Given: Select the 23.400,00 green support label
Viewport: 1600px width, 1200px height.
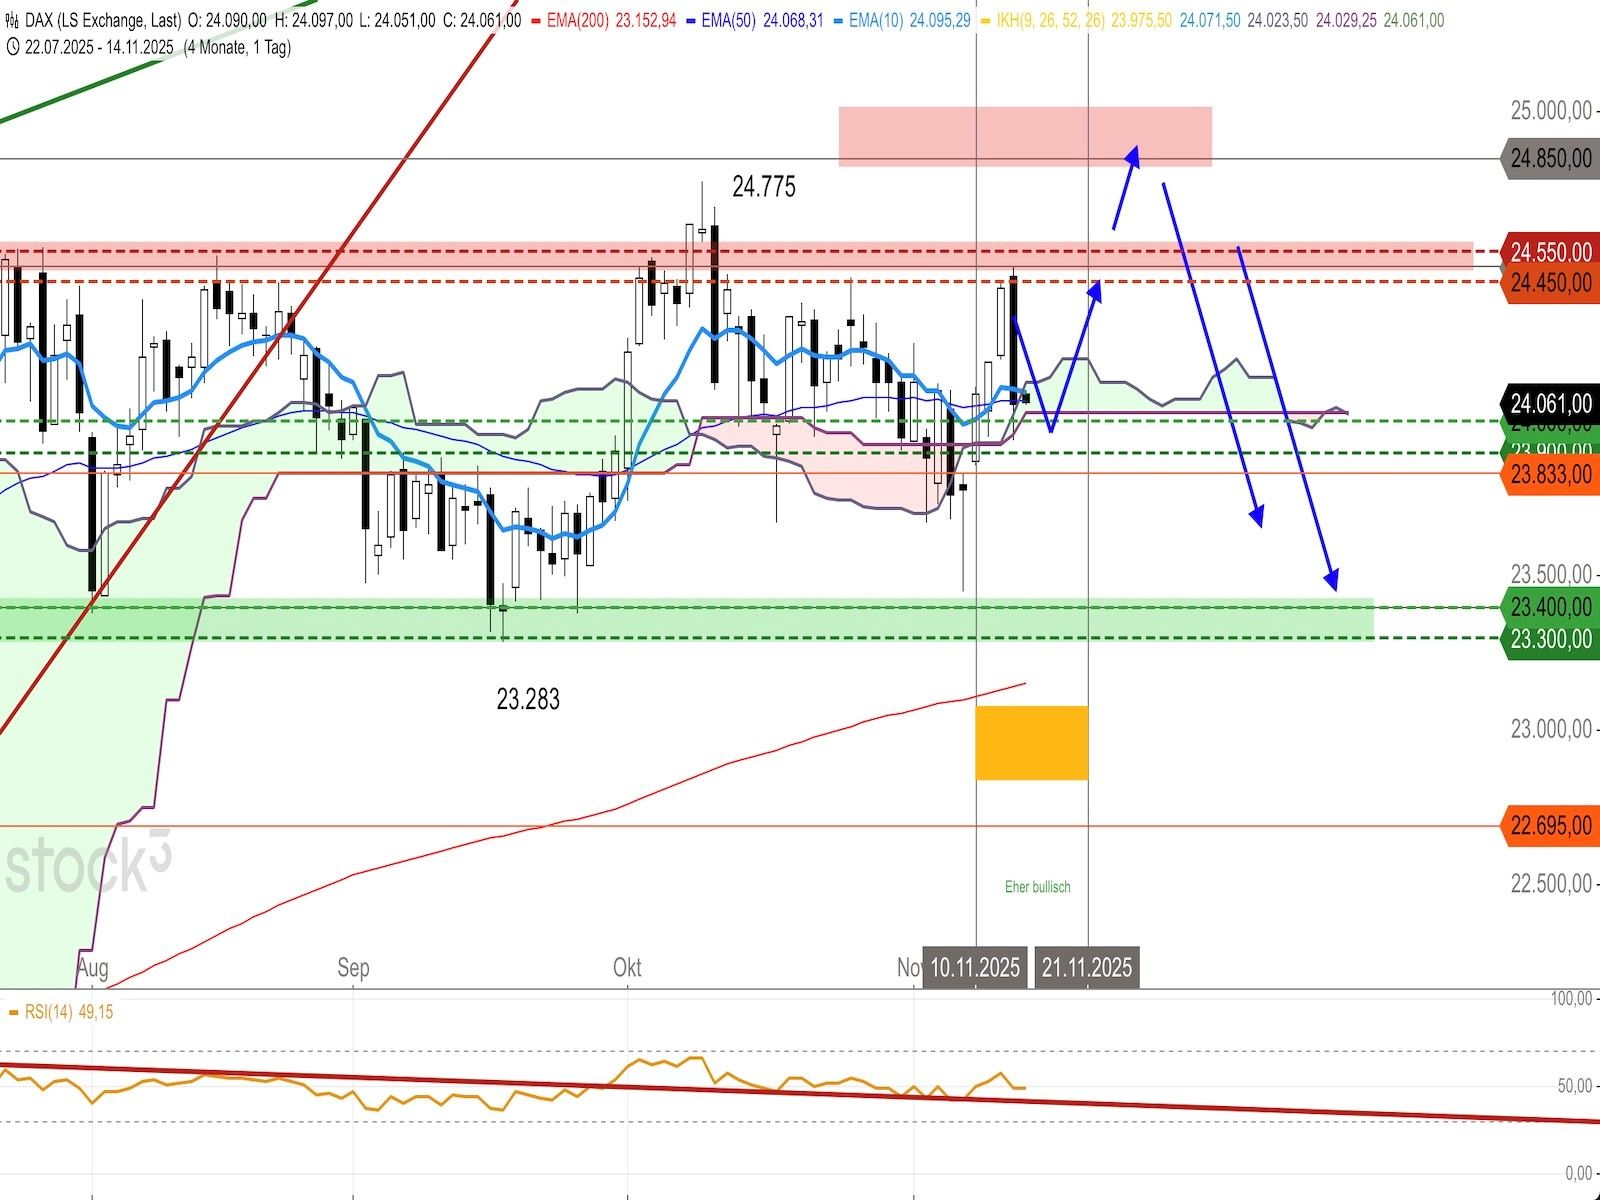Looking at the screenshot, I should pos(1549,607).
